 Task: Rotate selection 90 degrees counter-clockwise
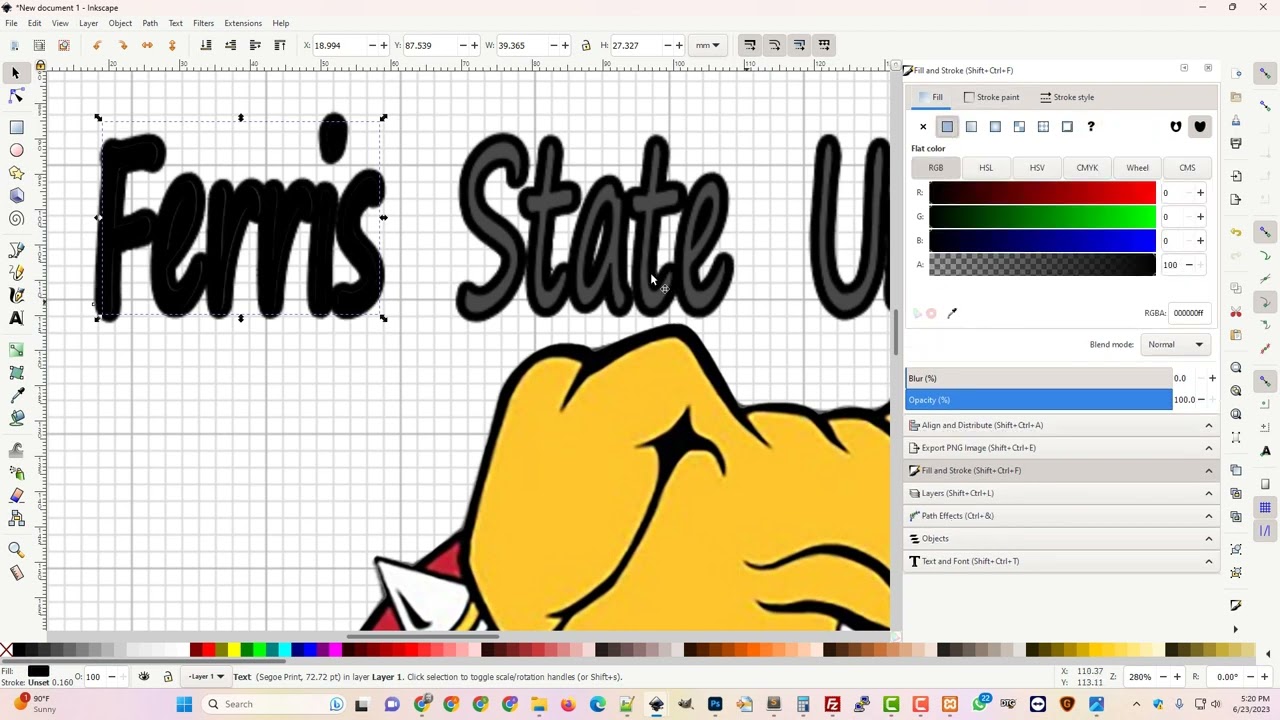[97, 45]
